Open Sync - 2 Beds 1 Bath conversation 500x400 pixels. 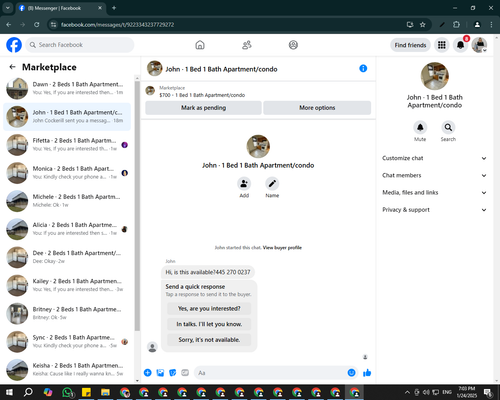pyautogui.click(x=67, y=342)
